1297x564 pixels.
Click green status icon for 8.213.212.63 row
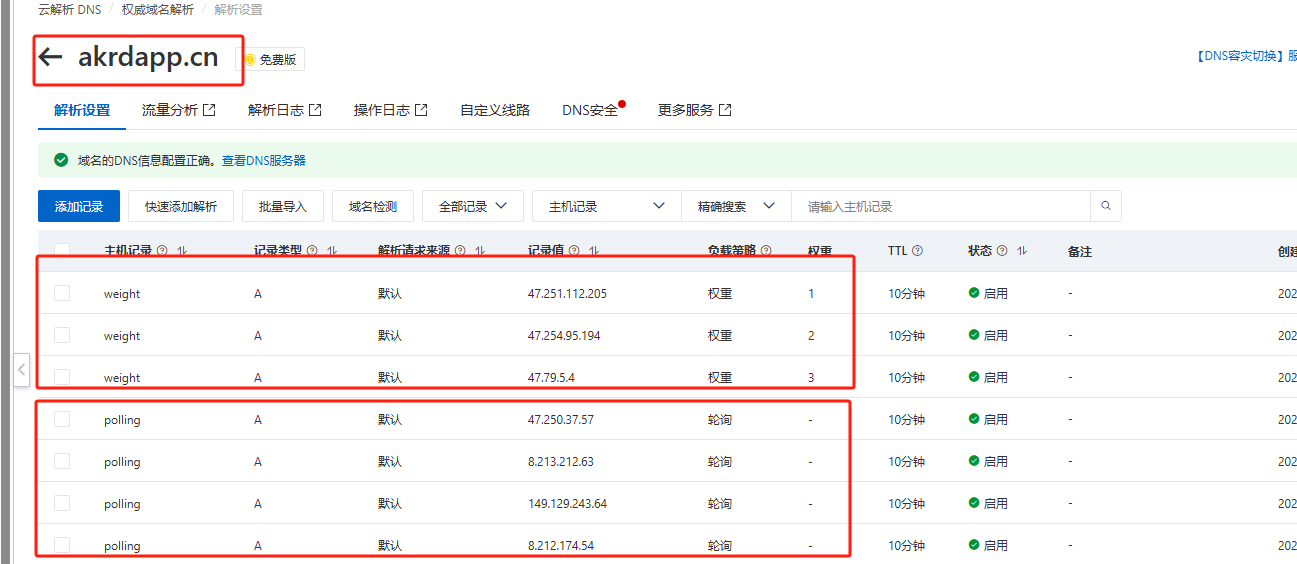(974, 461)
